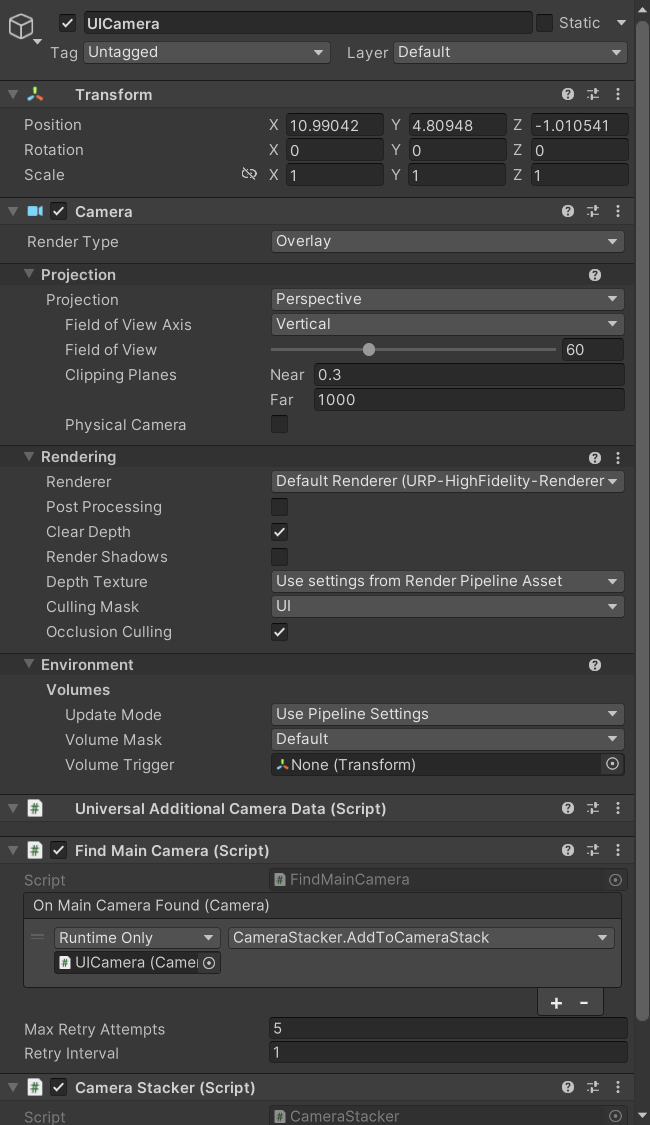Click the Position X value field
Screen dimensions: 650x1125
335,125
